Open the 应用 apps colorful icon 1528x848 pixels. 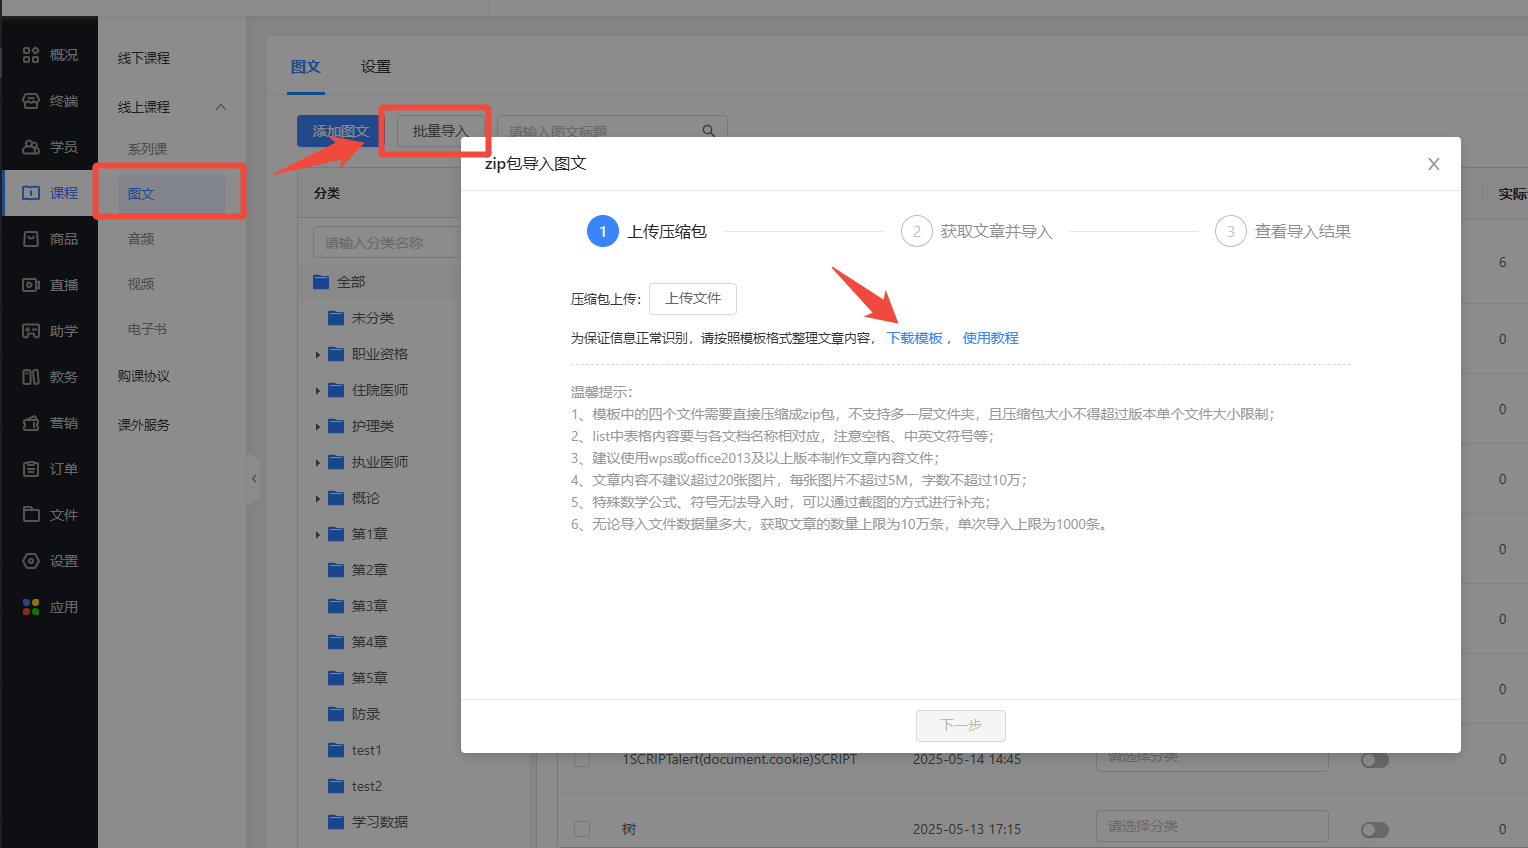point(31,607)
